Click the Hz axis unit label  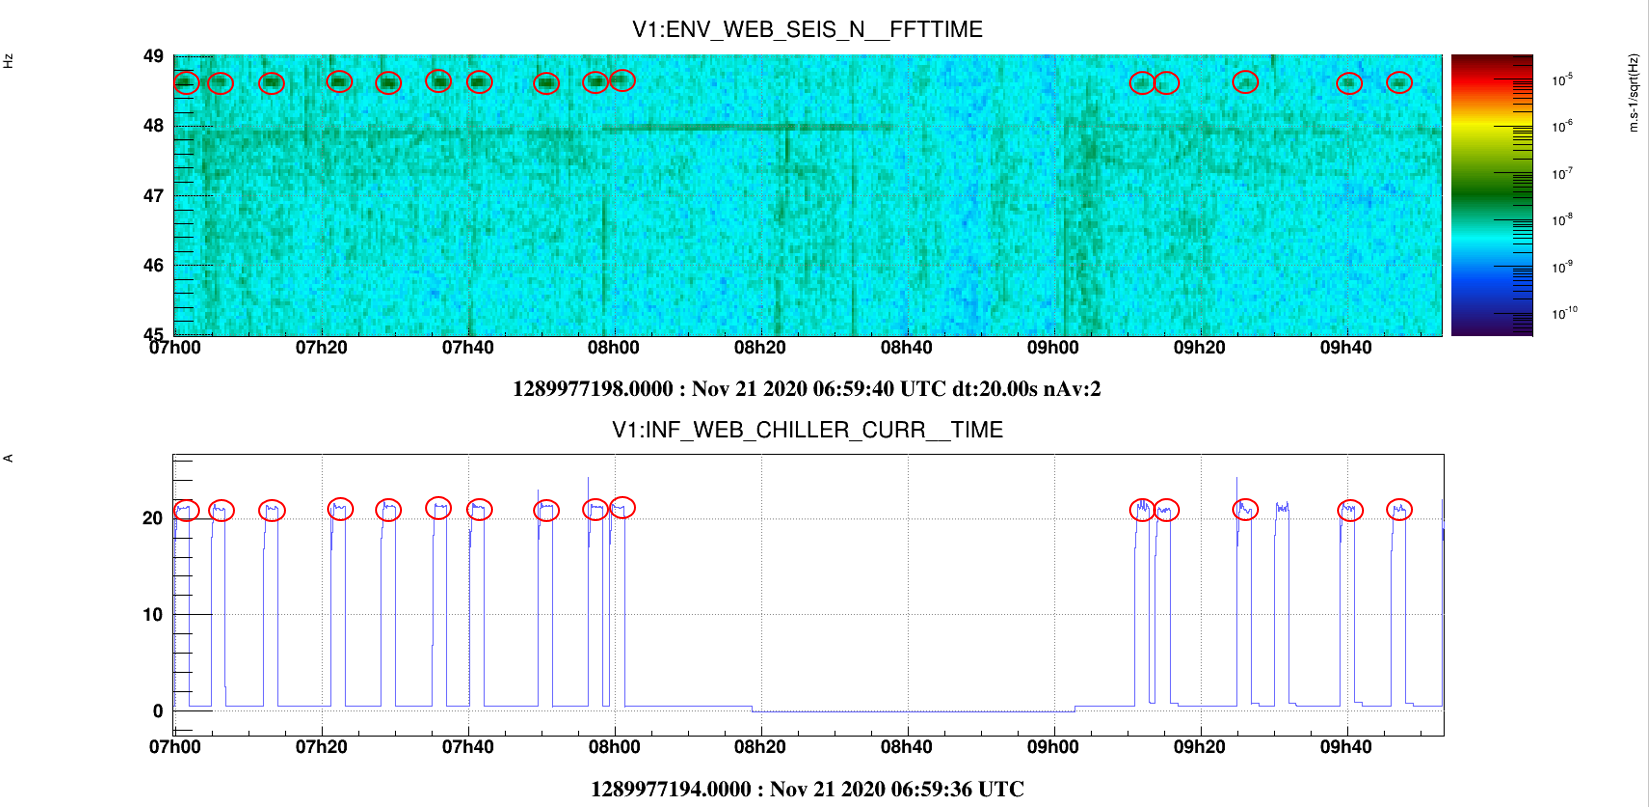[x=8, y=62]
